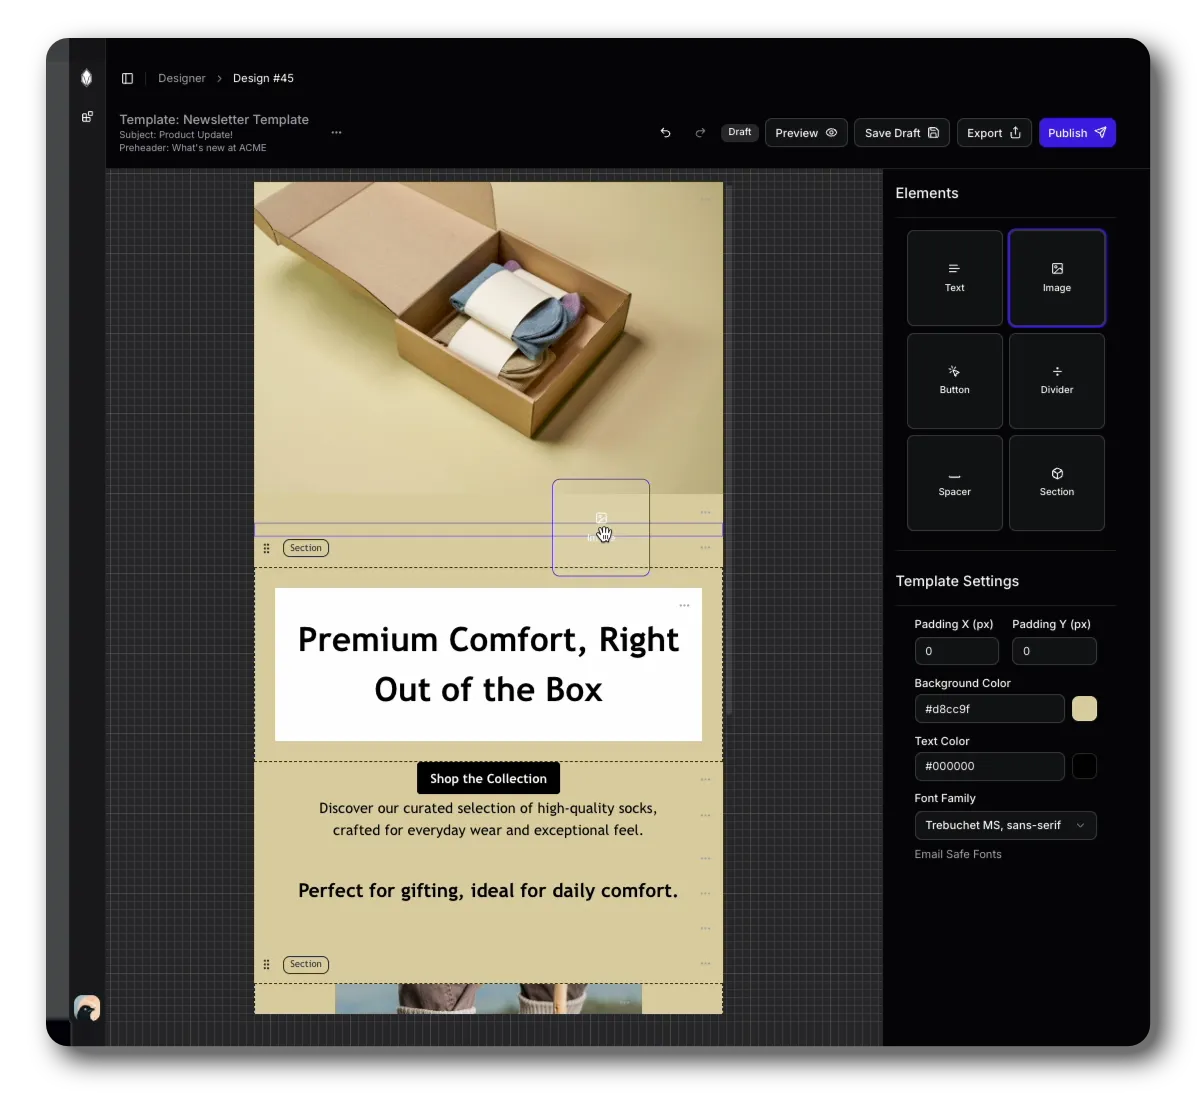The width and height of the screenshot is (1203, 1096).
Task: Open the background color swatch
Action: (x=1084, y=709)
